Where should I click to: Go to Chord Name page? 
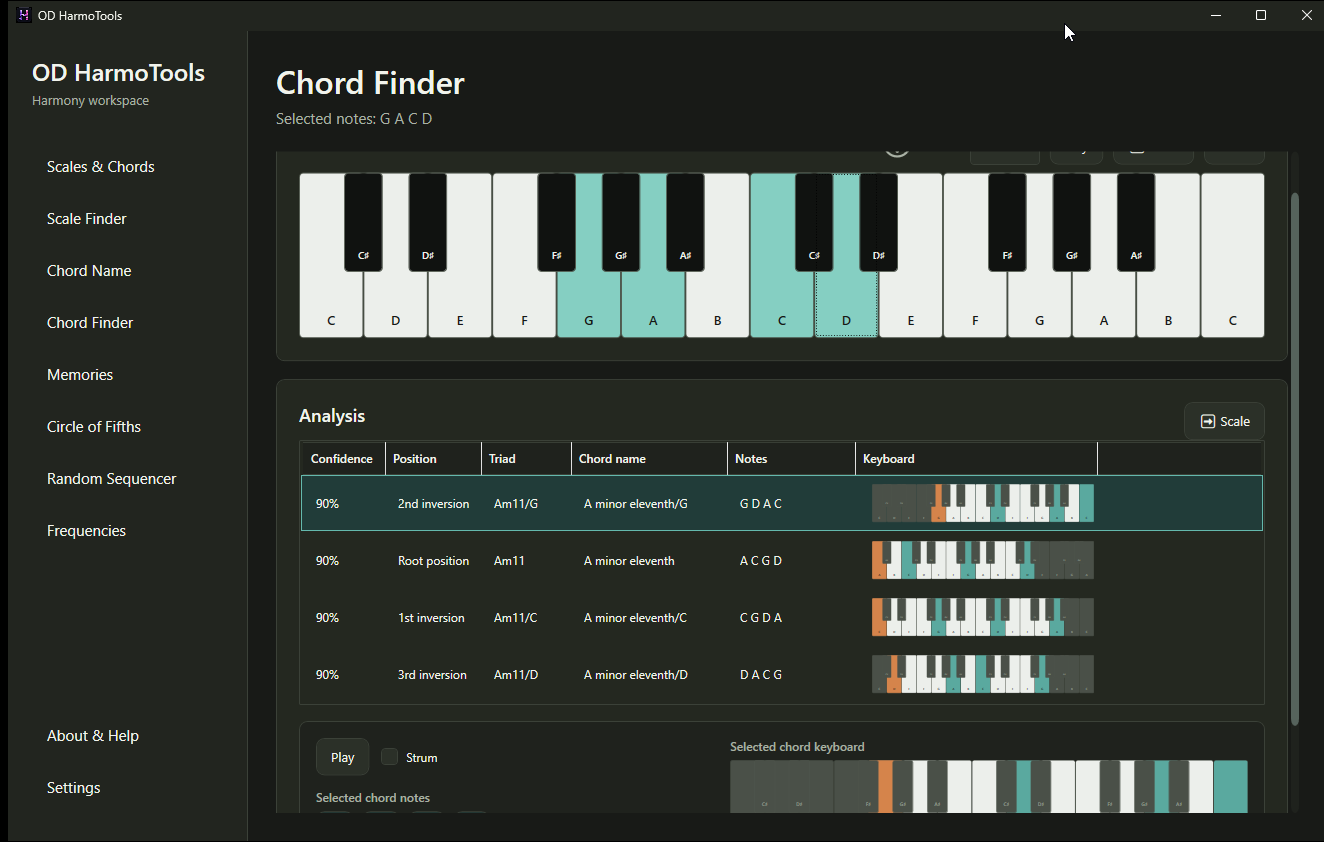[89, 271]
